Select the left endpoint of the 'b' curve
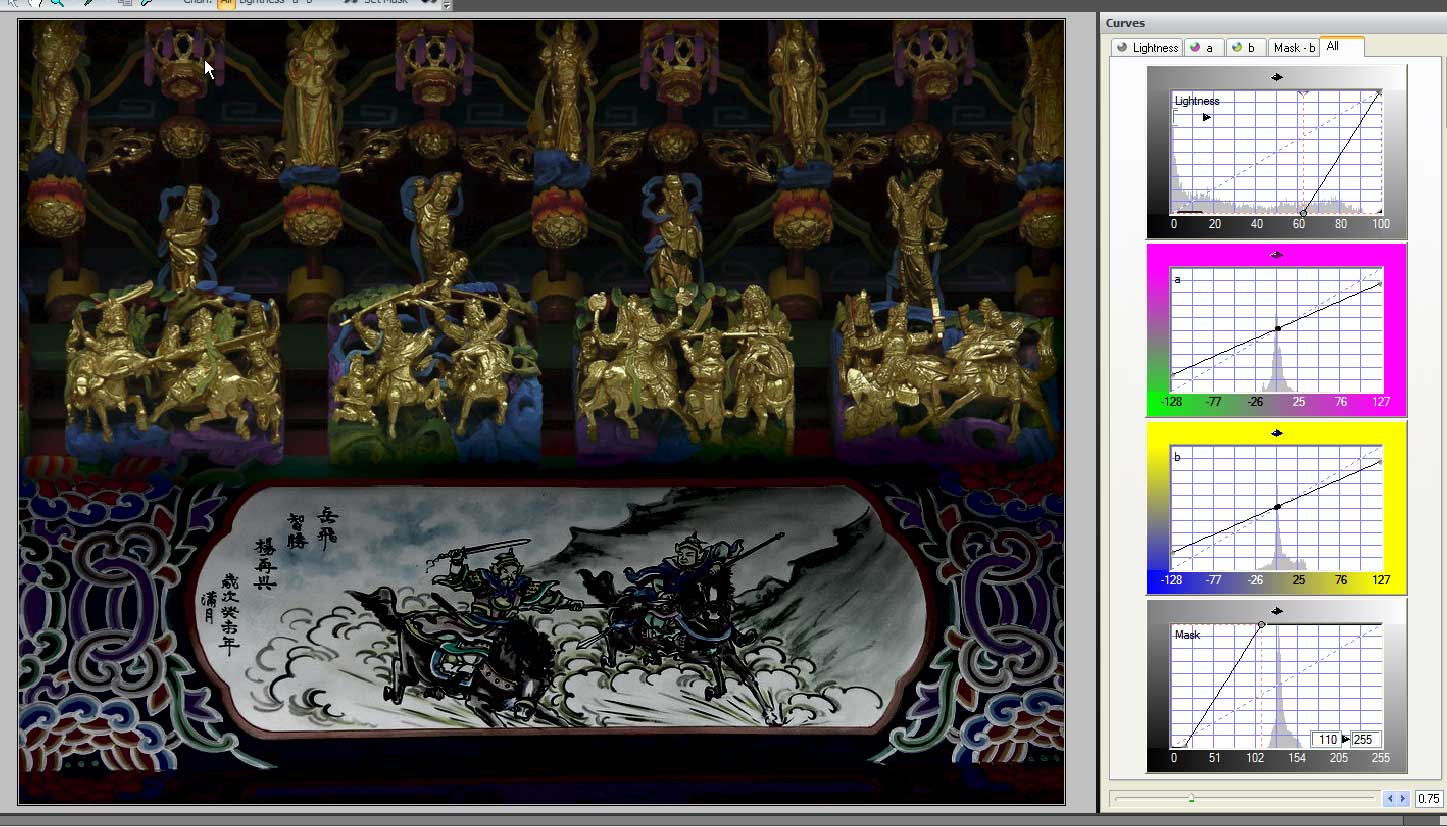This screenshot has width=1447, height=827. 1173,551
